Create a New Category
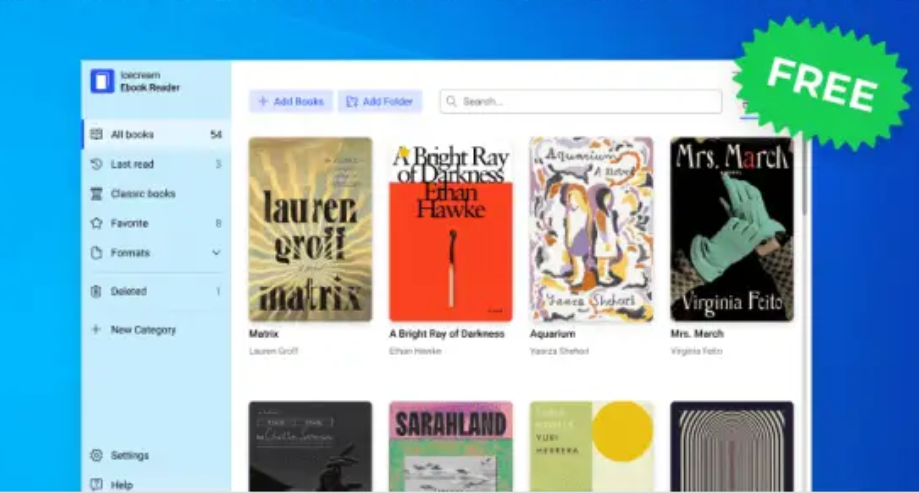The image size is (919, 493). (156, 329)
